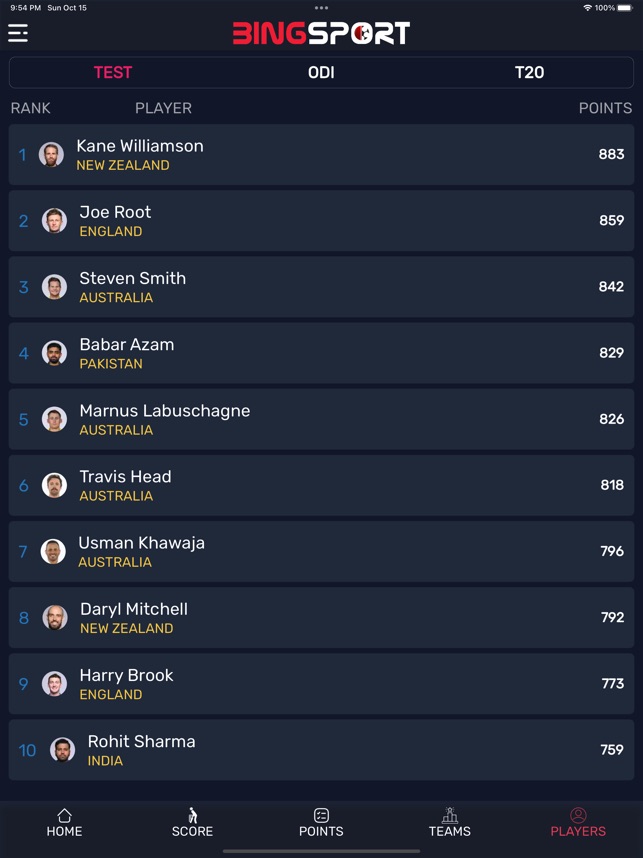Select Usman Khawaja in the list
Viewport: 643px width, 858px height.
[321, 552]
